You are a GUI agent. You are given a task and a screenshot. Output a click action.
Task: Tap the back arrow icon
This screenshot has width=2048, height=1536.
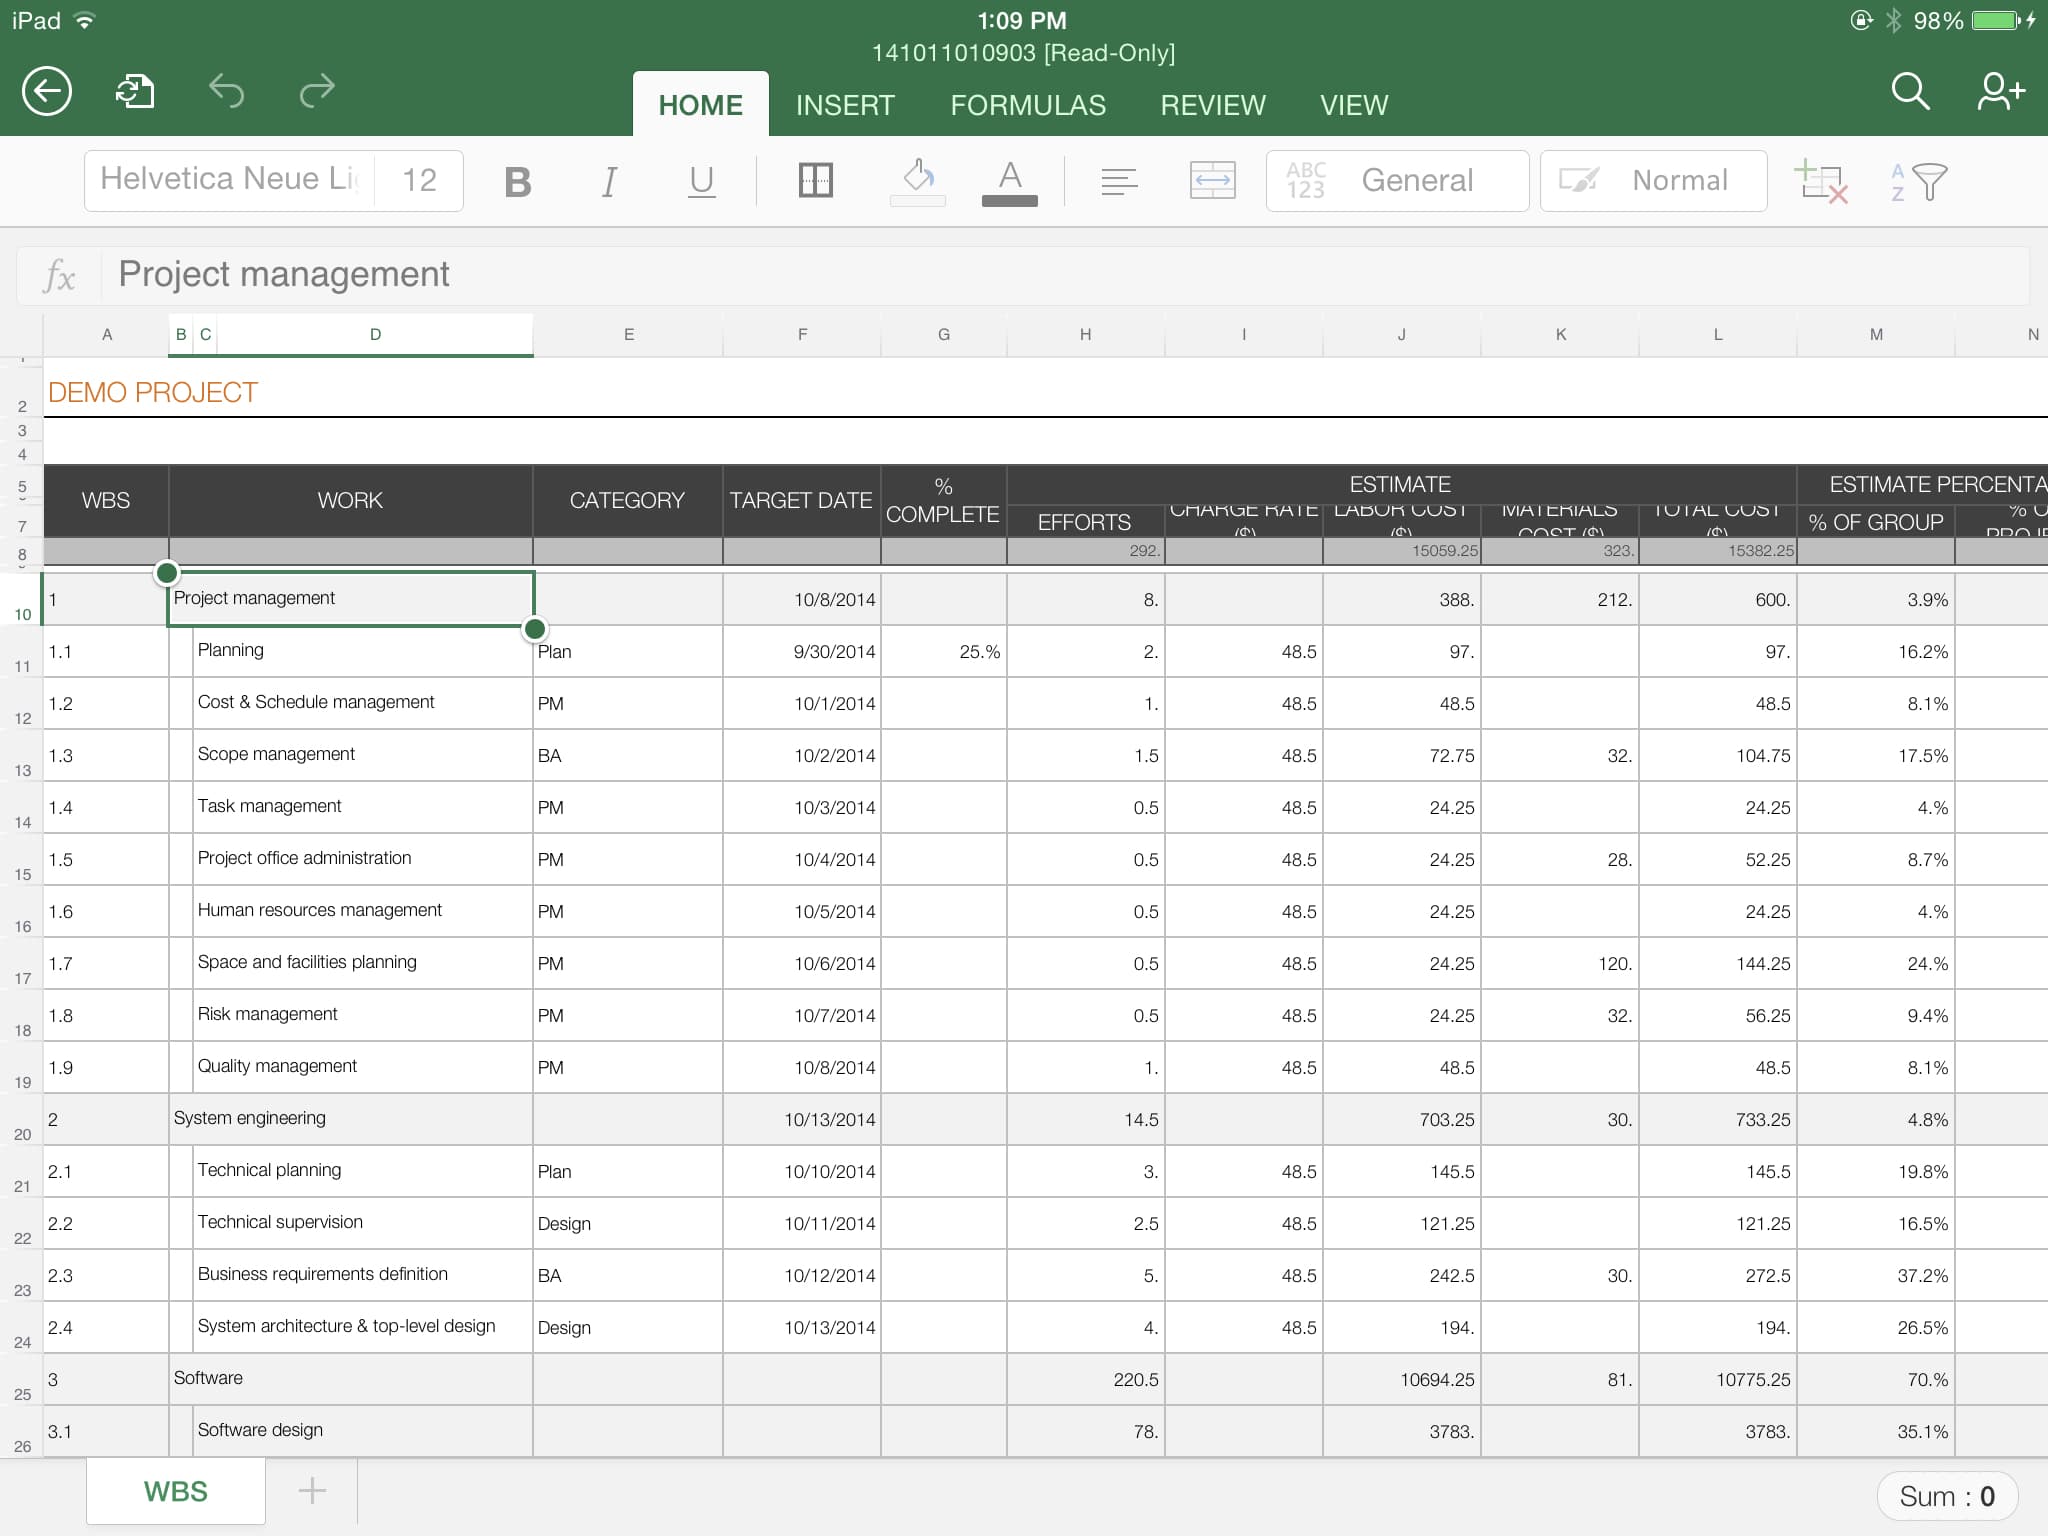[47, 92]
